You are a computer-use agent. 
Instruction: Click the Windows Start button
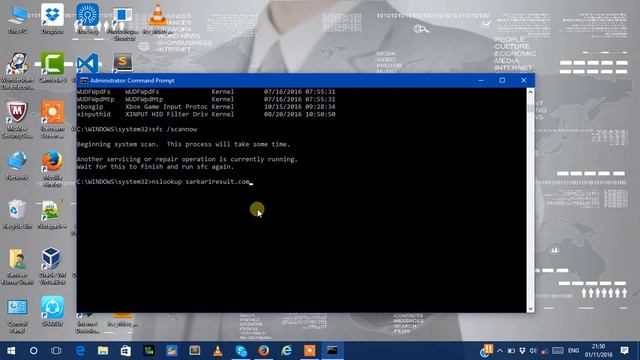click(11, 351)
